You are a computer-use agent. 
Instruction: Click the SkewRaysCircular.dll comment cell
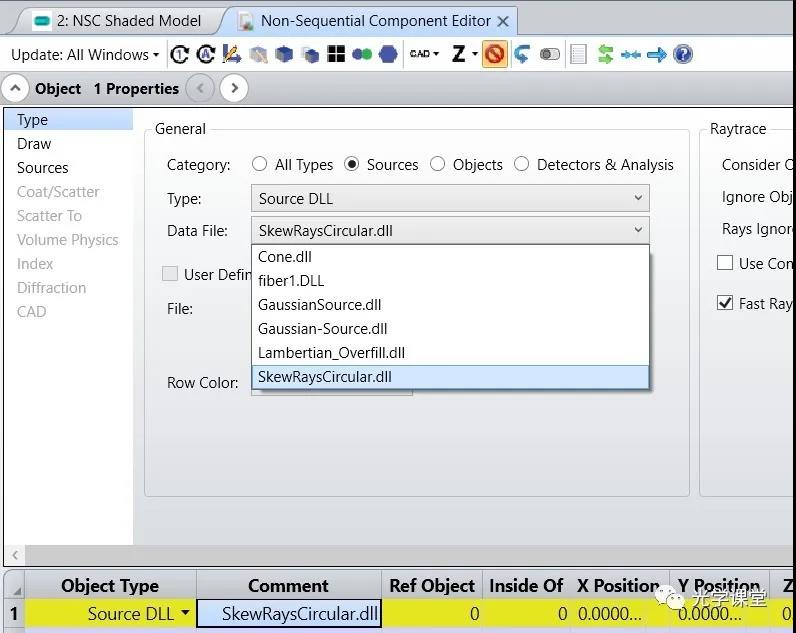click(289, 613)
